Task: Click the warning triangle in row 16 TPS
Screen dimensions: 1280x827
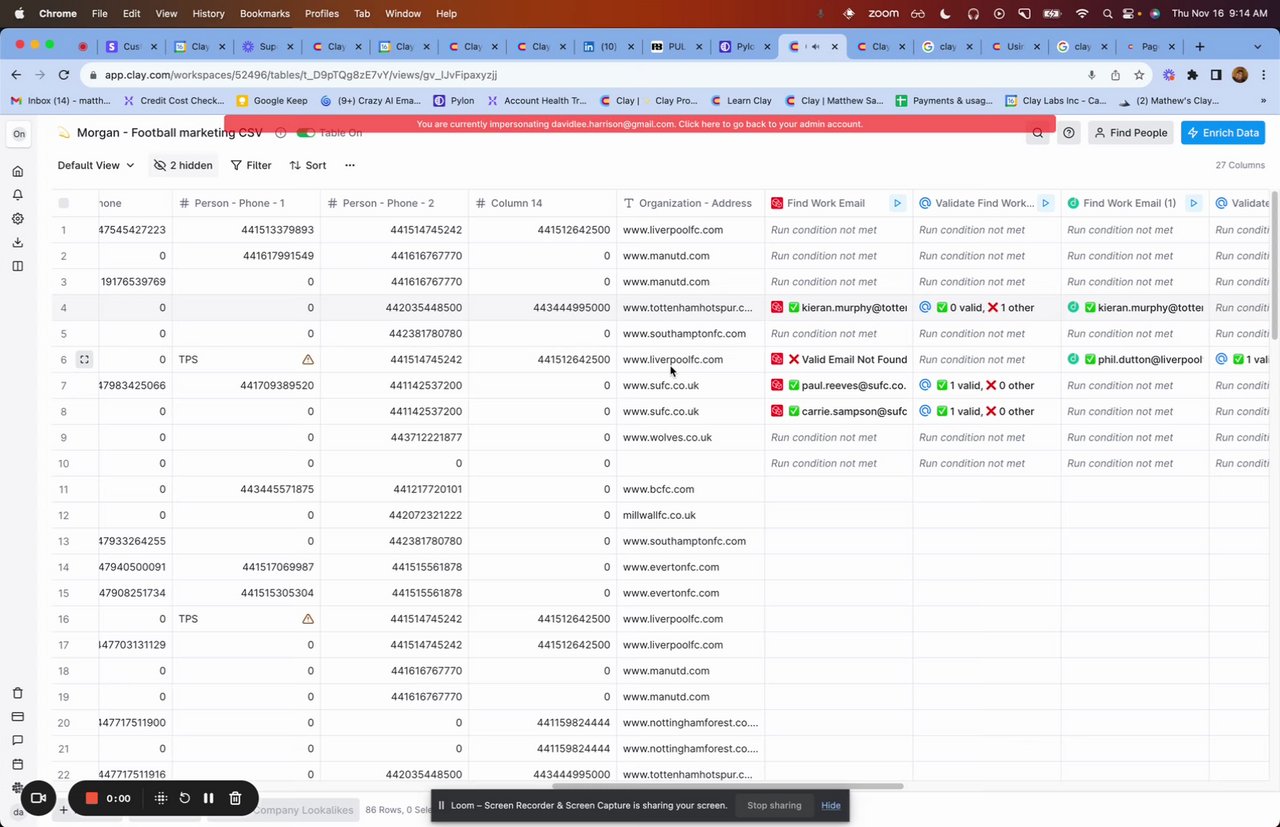Action: click(x=308, y=619)
